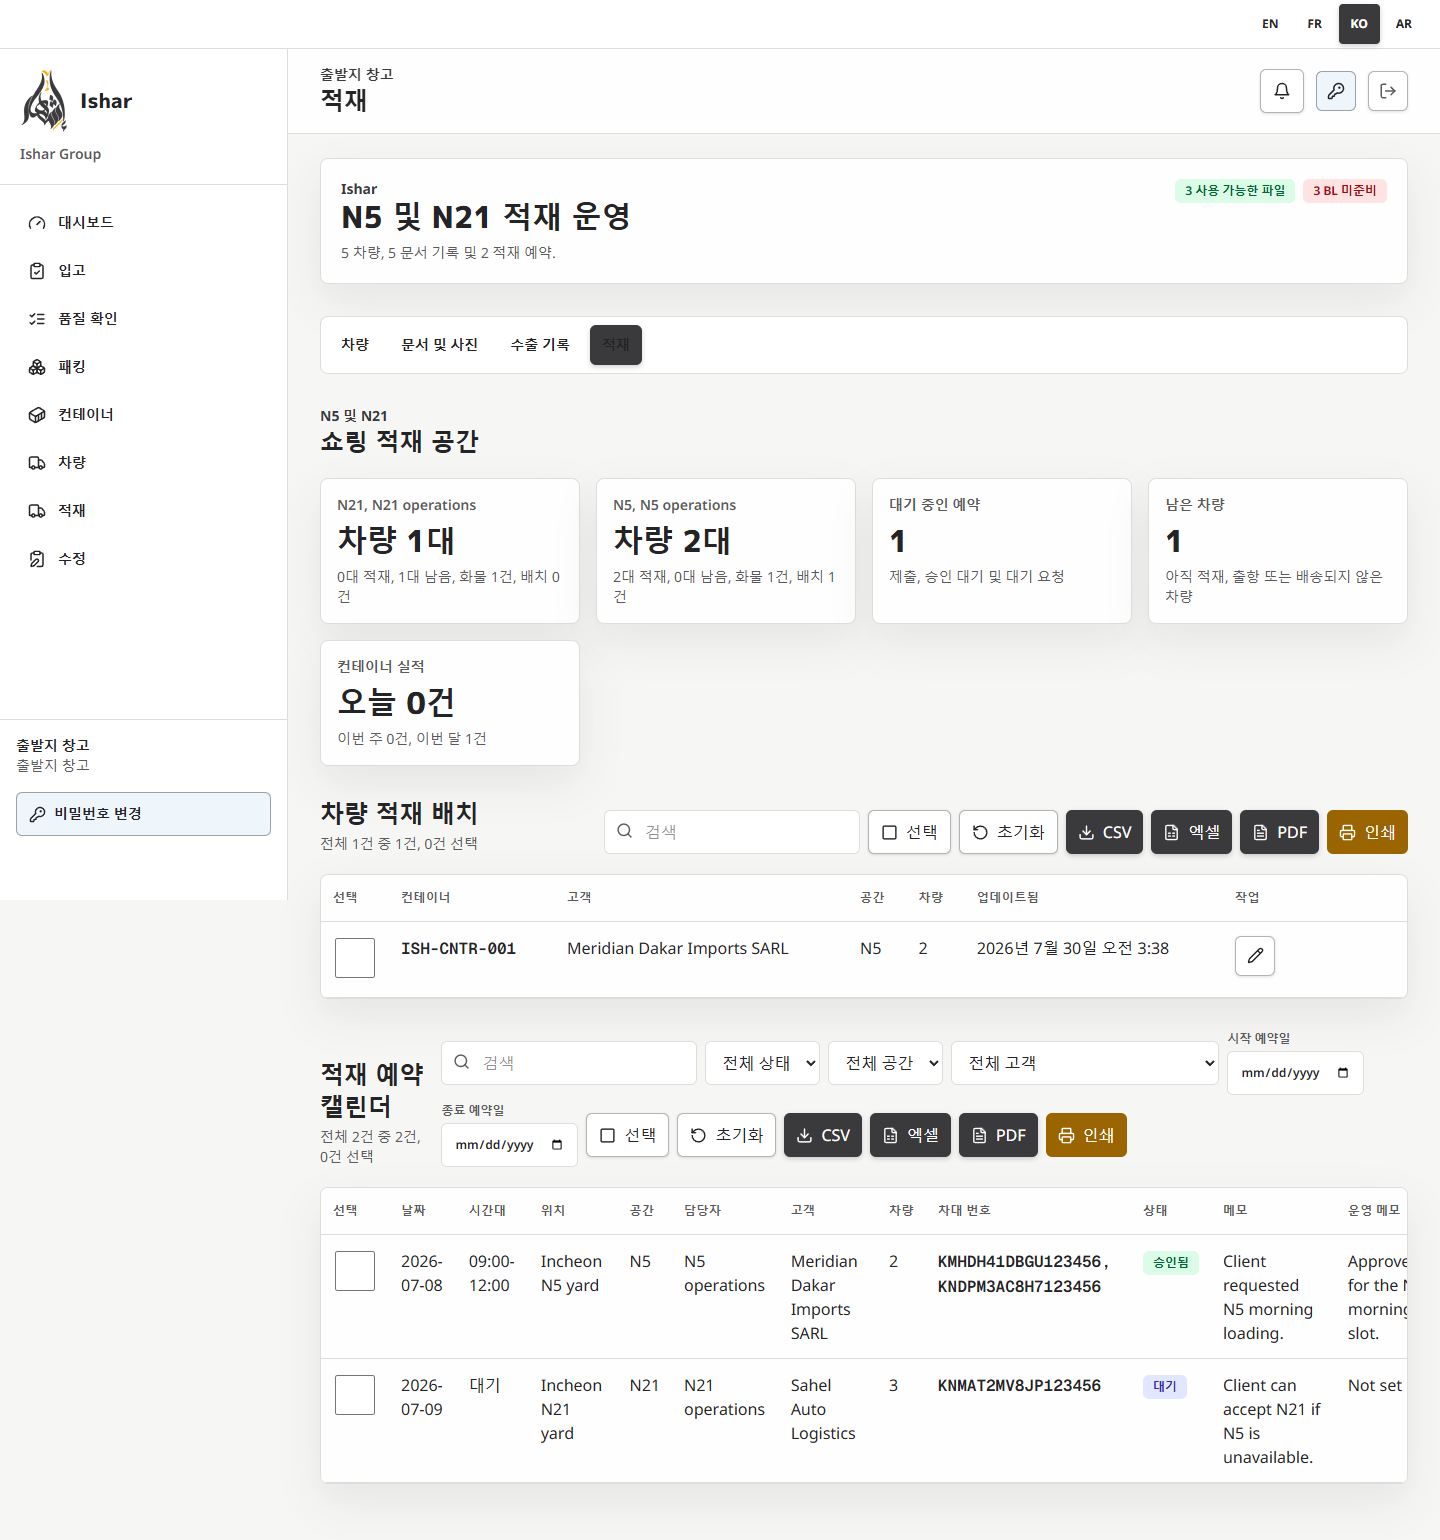1440x1540 pixels.
Task: Open 컨테이너 in the sidebar
Action: [x=143, y=414]
